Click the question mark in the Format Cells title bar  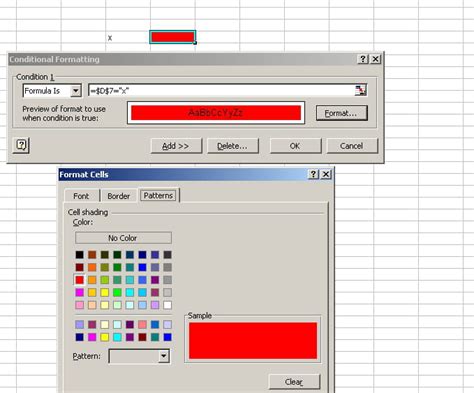[x=313, y=174]
